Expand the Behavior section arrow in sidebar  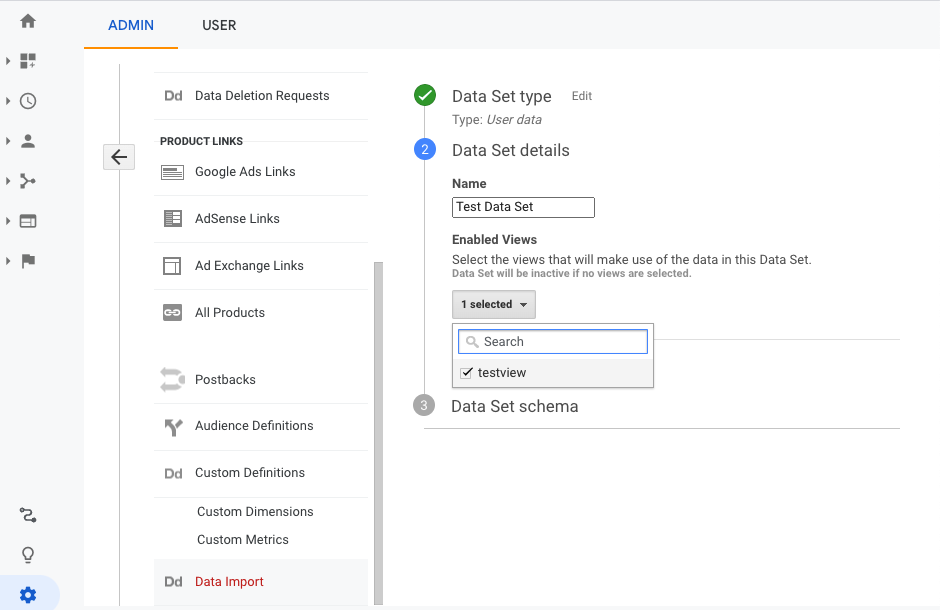(8, 221)
